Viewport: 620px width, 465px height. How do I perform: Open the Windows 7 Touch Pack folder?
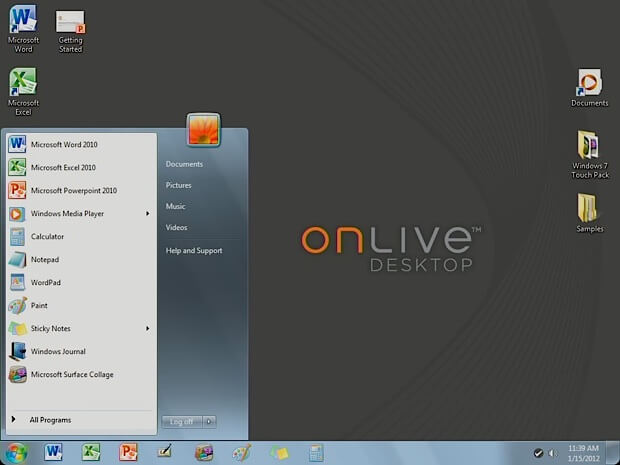tap(590, 154)
